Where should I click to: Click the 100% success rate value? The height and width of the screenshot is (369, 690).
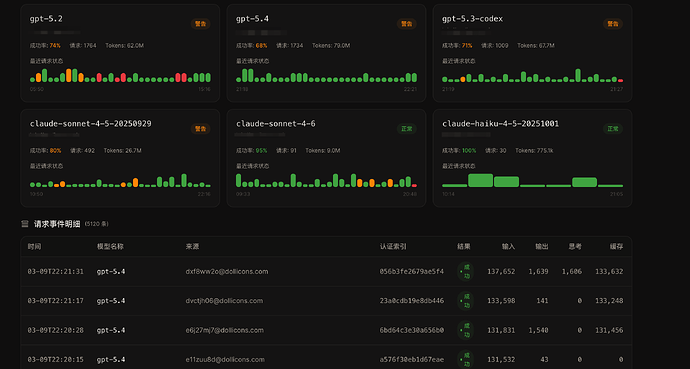[469, 151]
